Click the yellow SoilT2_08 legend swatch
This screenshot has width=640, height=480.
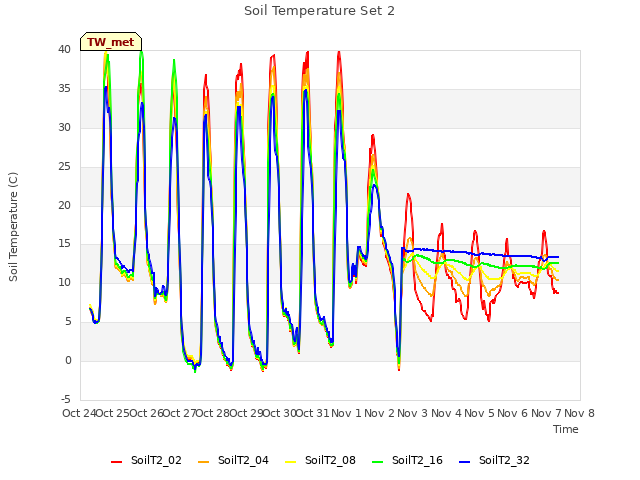coord(290,462)
